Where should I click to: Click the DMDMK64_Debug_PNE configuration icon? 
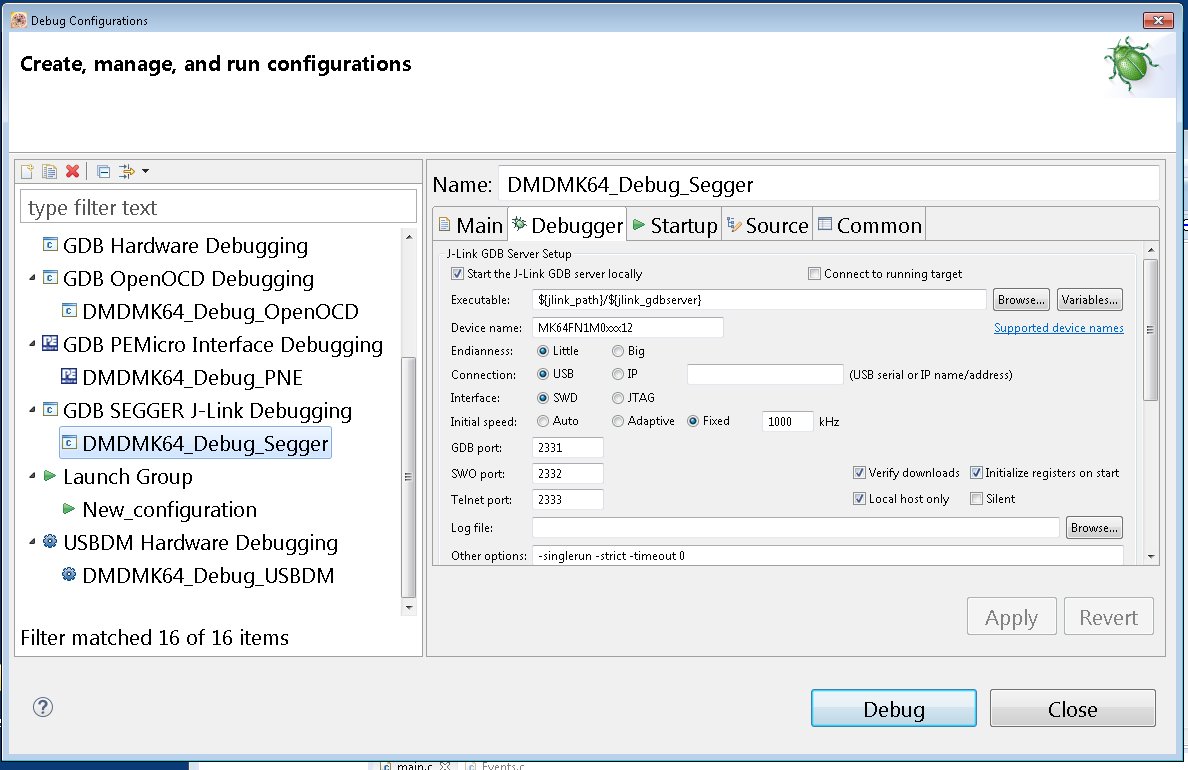(69, 376)
